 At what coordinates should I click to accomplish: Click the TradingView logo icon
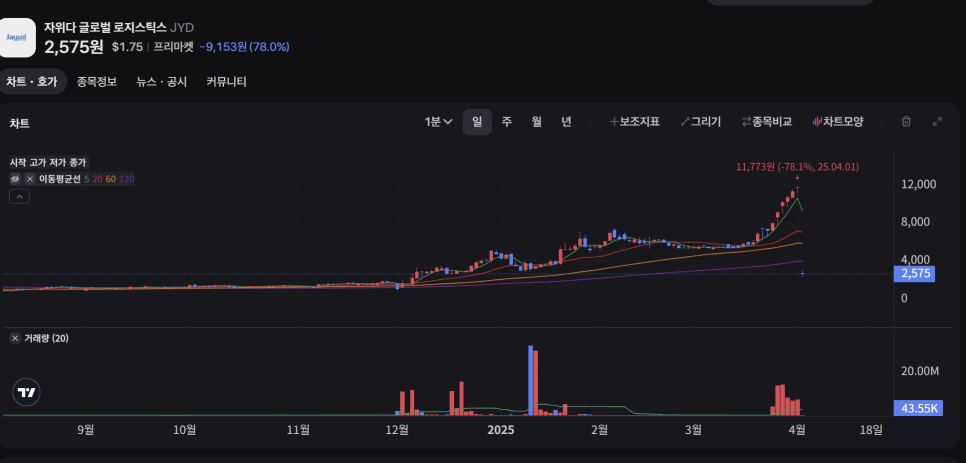coord(26,393)
